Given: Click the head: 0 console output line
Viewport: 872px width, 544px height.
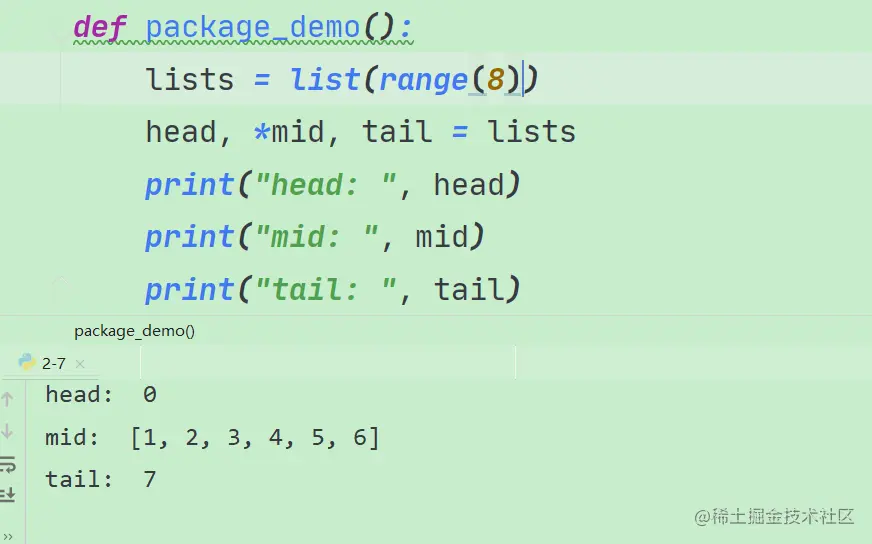Looking at the screenshot, I should pyautogui.click(x=101, y=394).
